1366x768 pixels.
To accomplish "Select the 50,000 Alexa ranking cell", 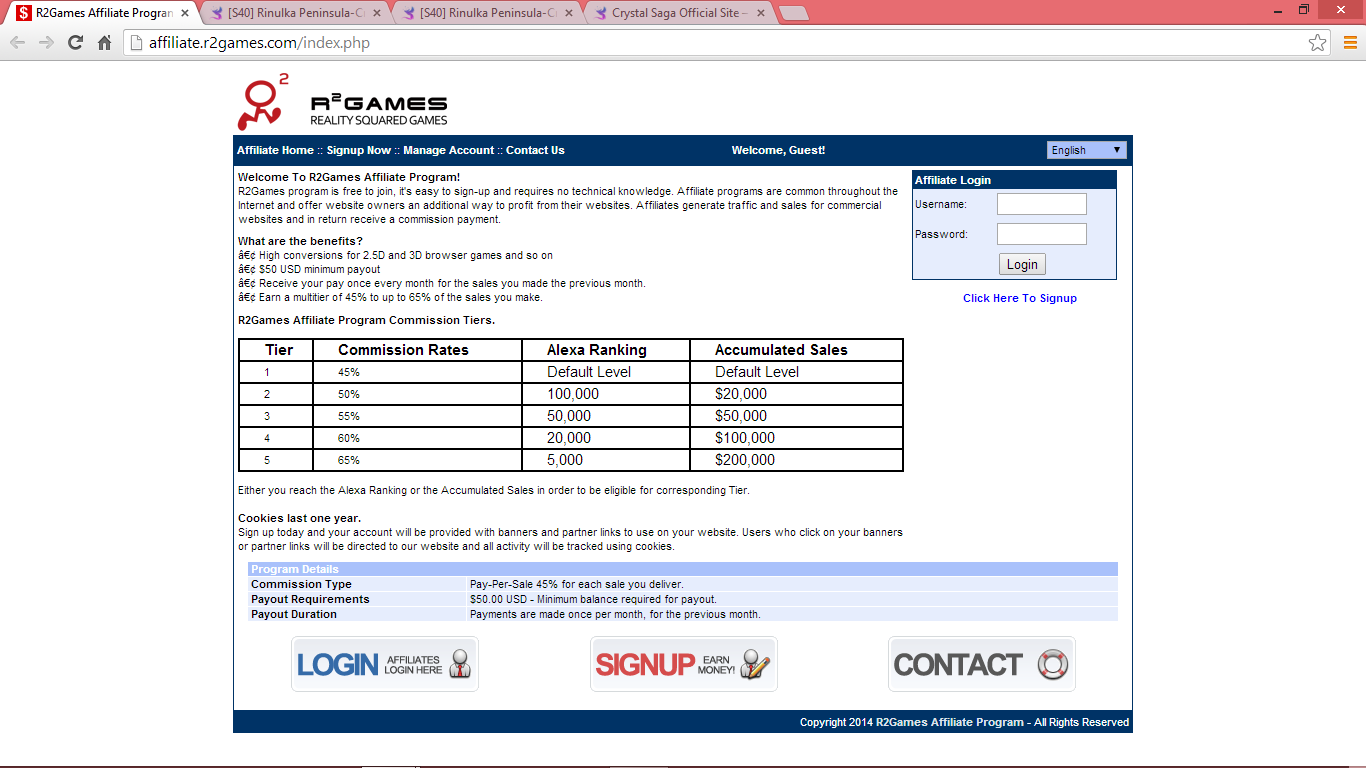I will pyautogui.click(x=606, y=416).
